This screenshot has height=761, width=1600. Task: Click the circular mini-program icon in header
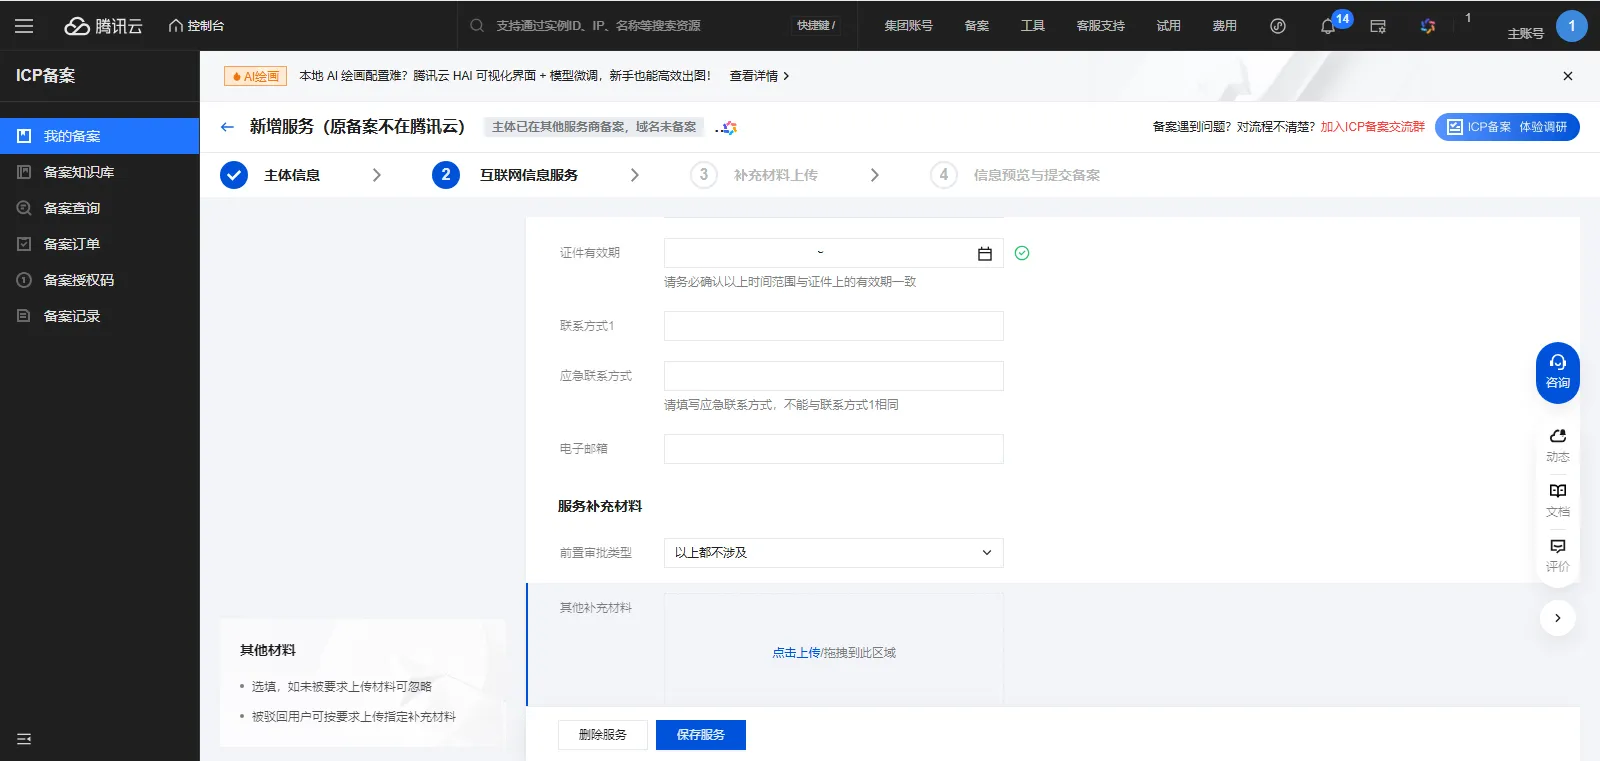1278,26
